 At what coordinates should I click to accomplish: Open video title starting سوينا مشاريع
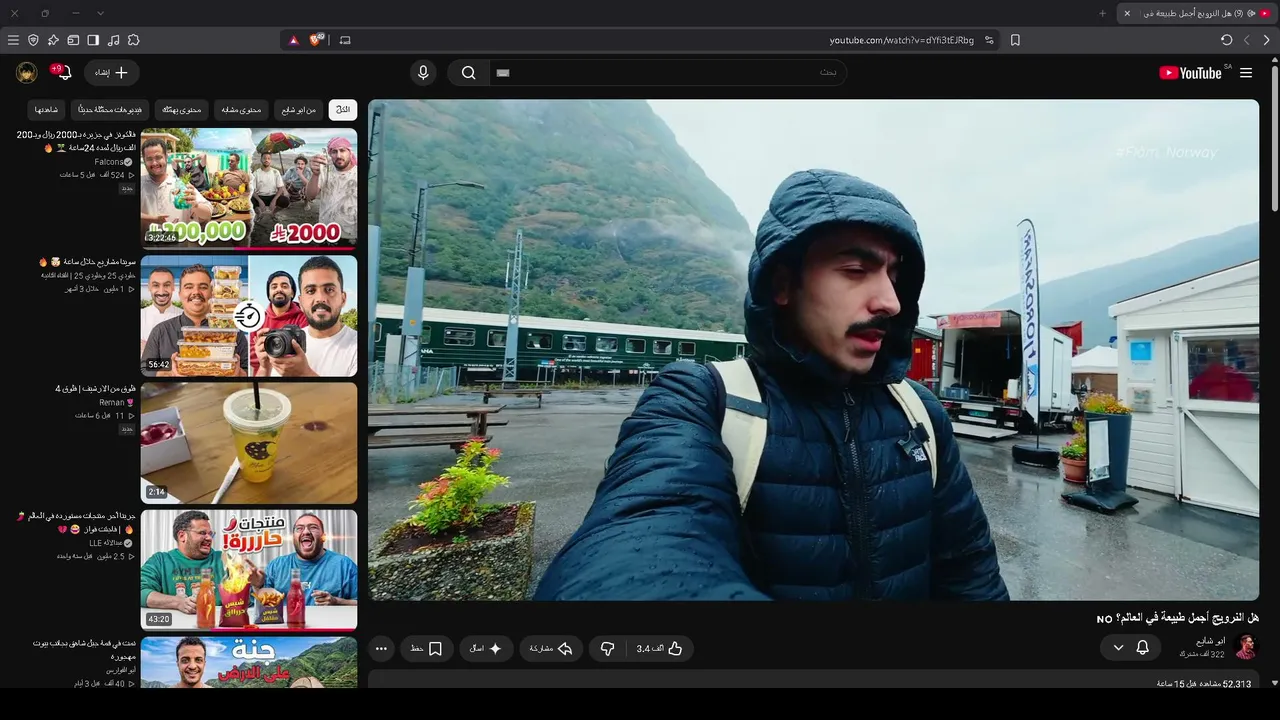(88, 262)
